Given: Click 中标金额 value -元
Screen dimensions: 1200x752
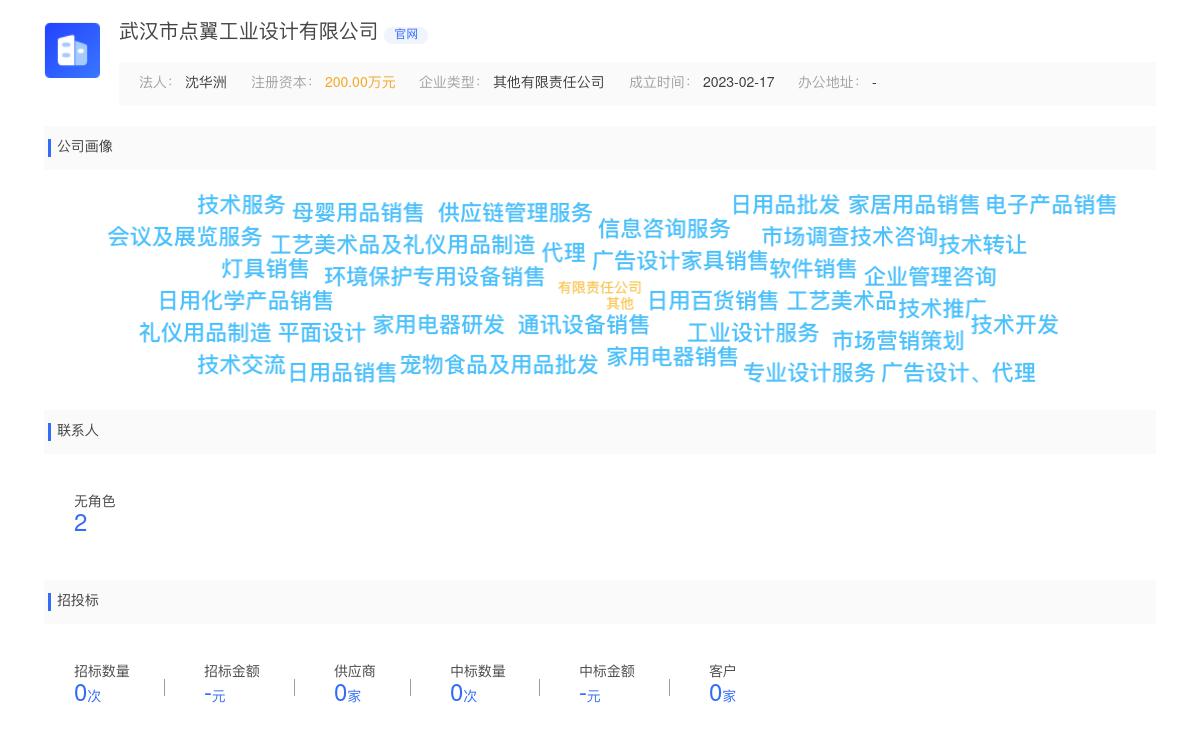Looking at the screenshot, I should pos(590,694).
